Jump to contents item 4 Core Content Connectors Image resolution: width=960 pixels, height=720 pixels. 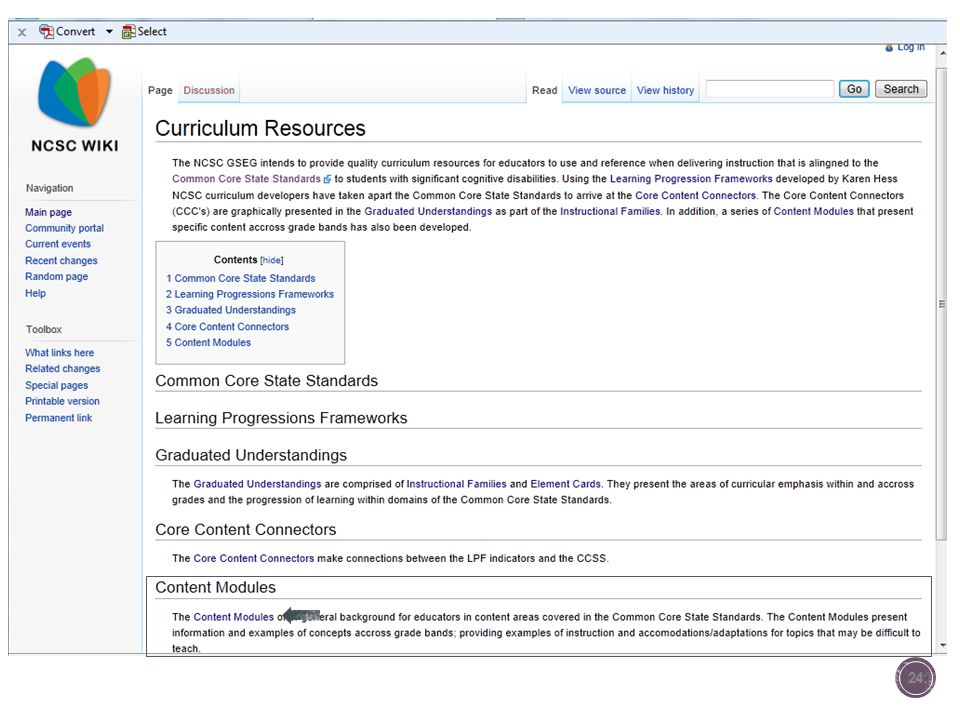(x=227, y=326)
